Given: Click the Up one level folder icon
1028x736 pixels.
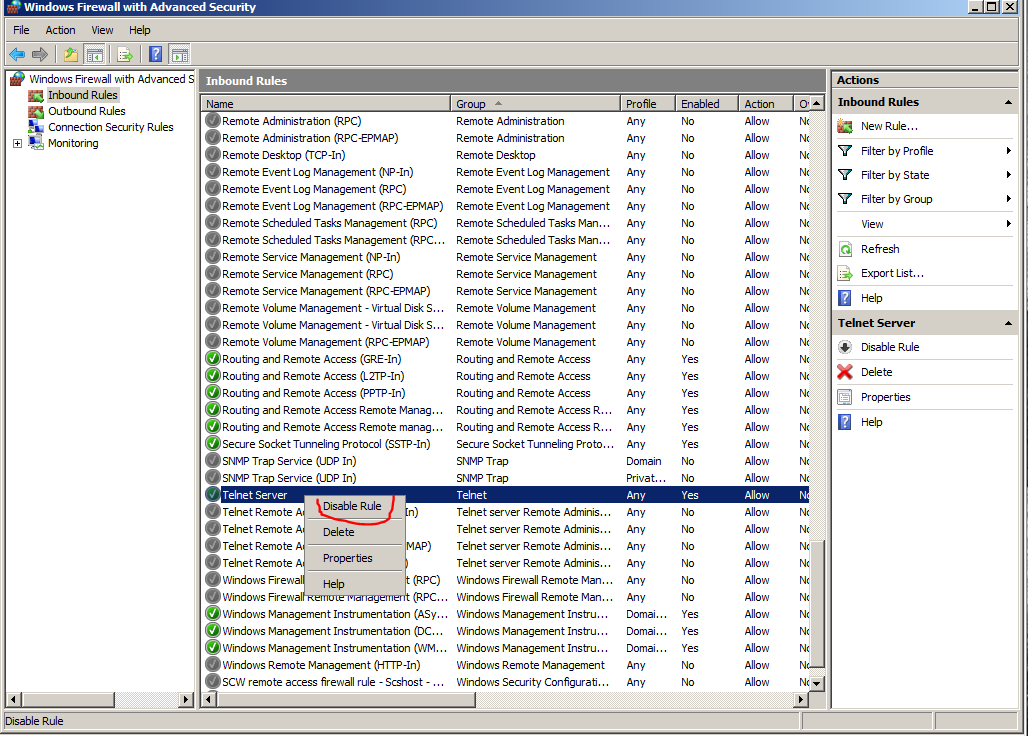Looking at the screenshot, I should 71,54.
